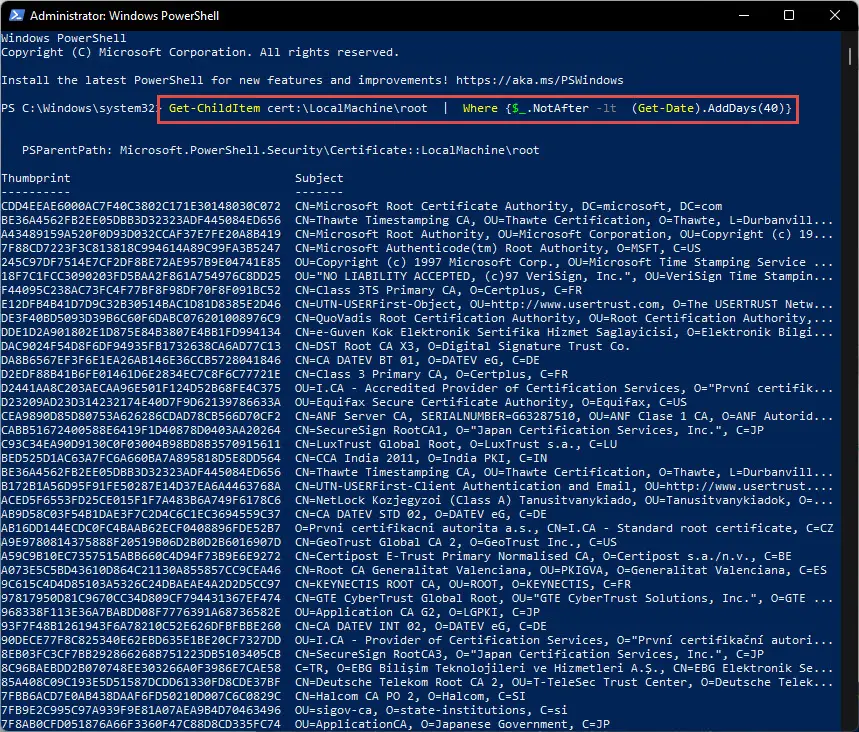Click OU=Application CA G2 subject
This screenshot has width=859, height=732.
tap(417, 612)
